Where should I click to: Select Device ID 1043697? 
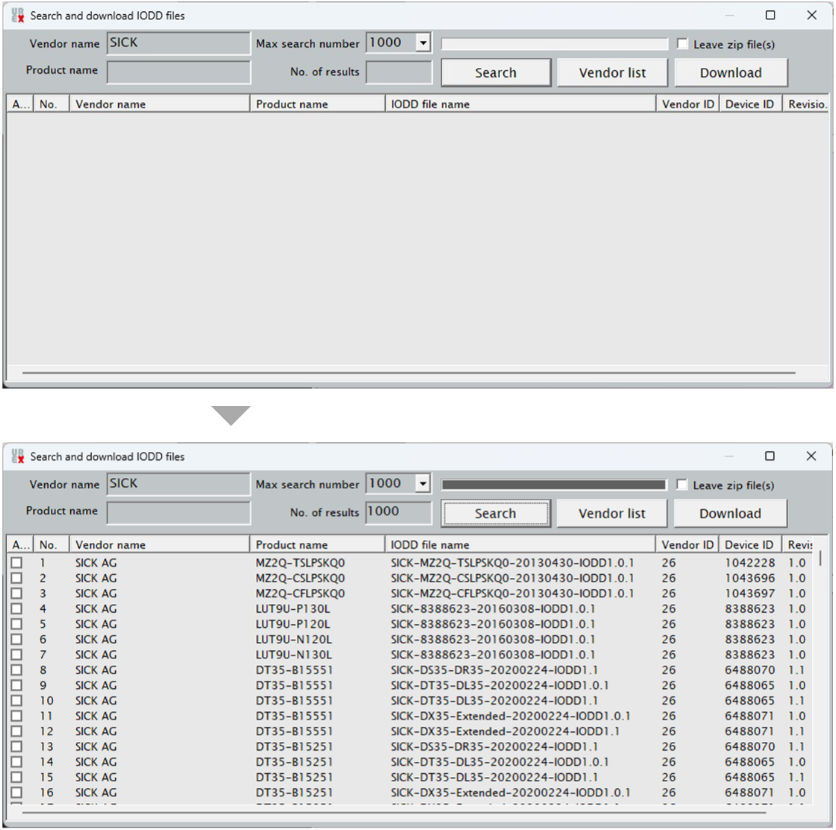pyautogui.click(x=750, y=593)
